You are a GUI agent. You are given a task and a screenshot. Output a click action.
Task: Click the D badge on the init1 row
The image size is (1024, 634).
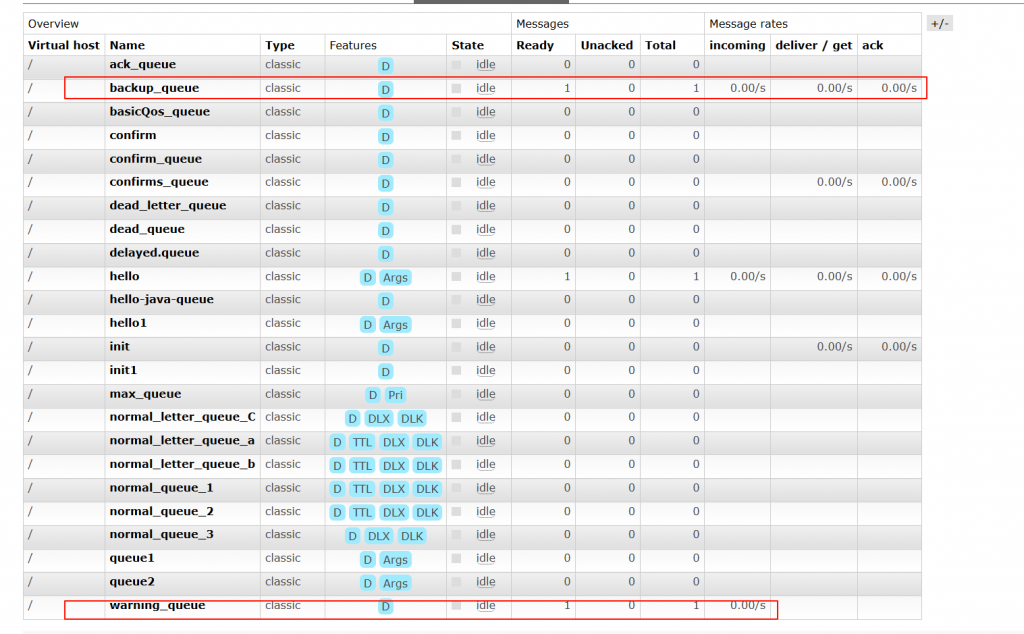click(385, 372)
